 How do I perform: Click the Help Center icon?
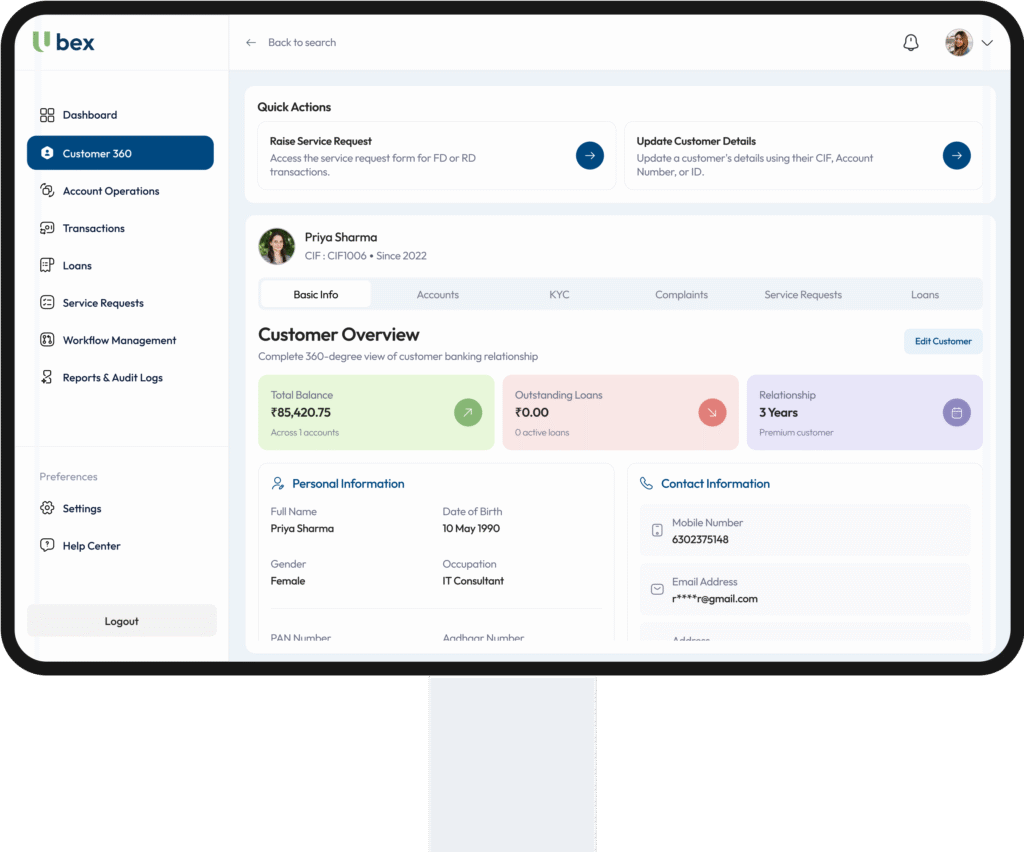(47, 546)
